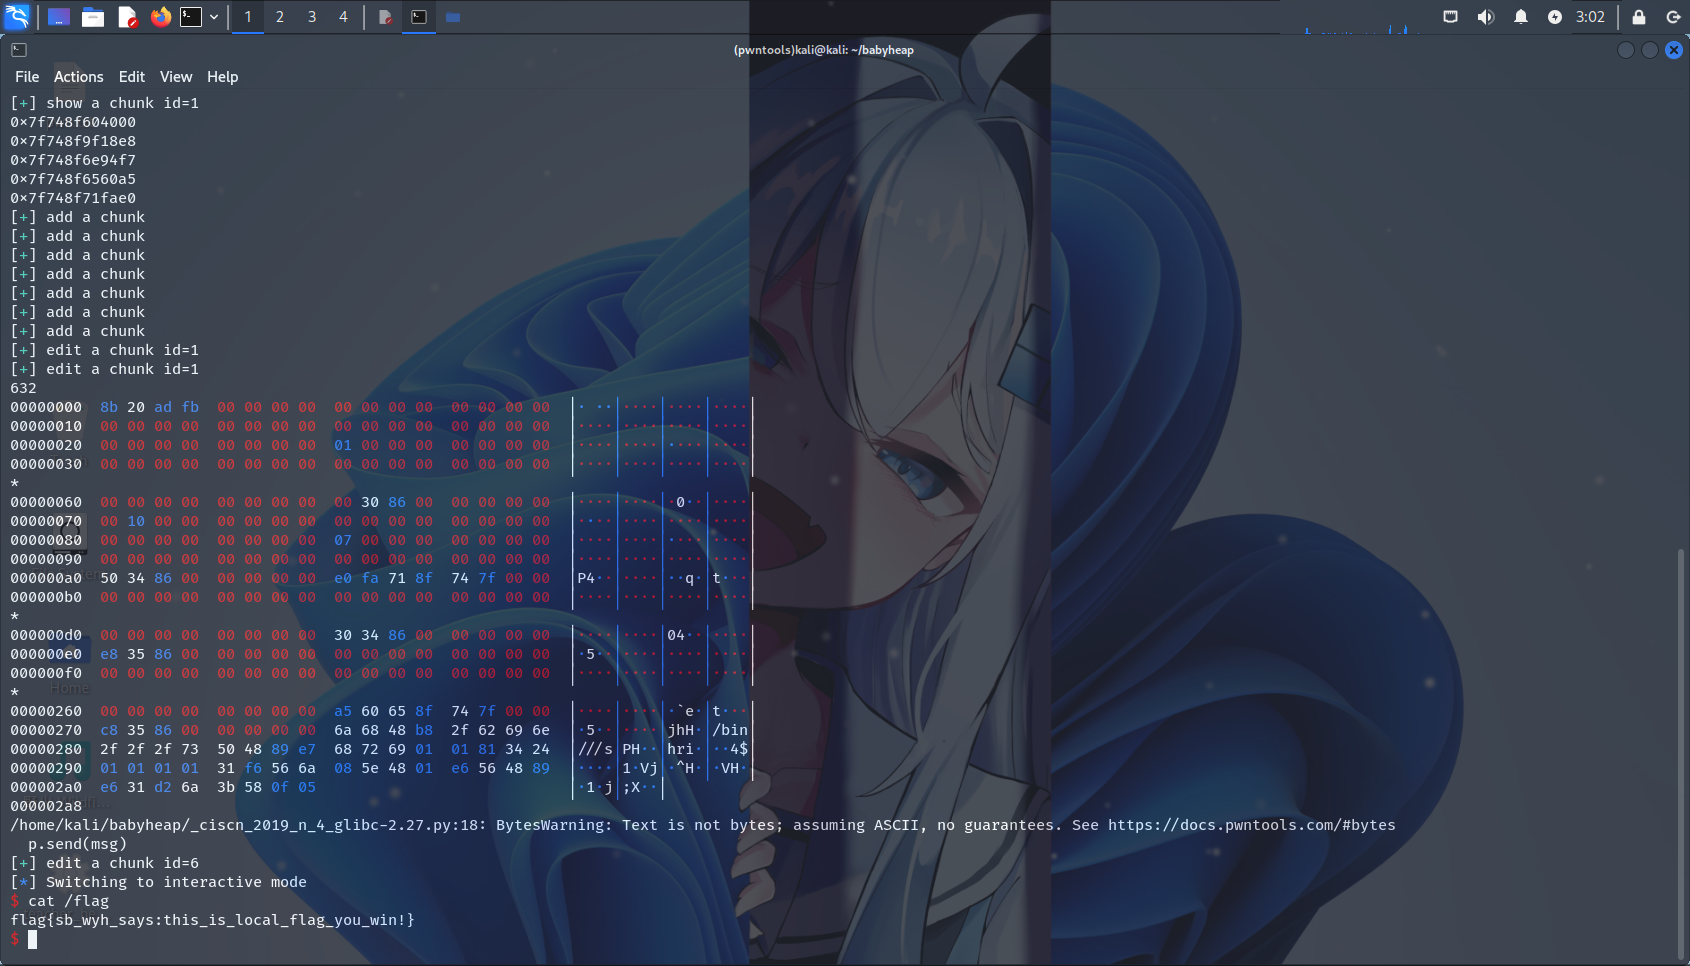
Task: Open the Edit menu in terminal
Action: [x=131, y=77]
